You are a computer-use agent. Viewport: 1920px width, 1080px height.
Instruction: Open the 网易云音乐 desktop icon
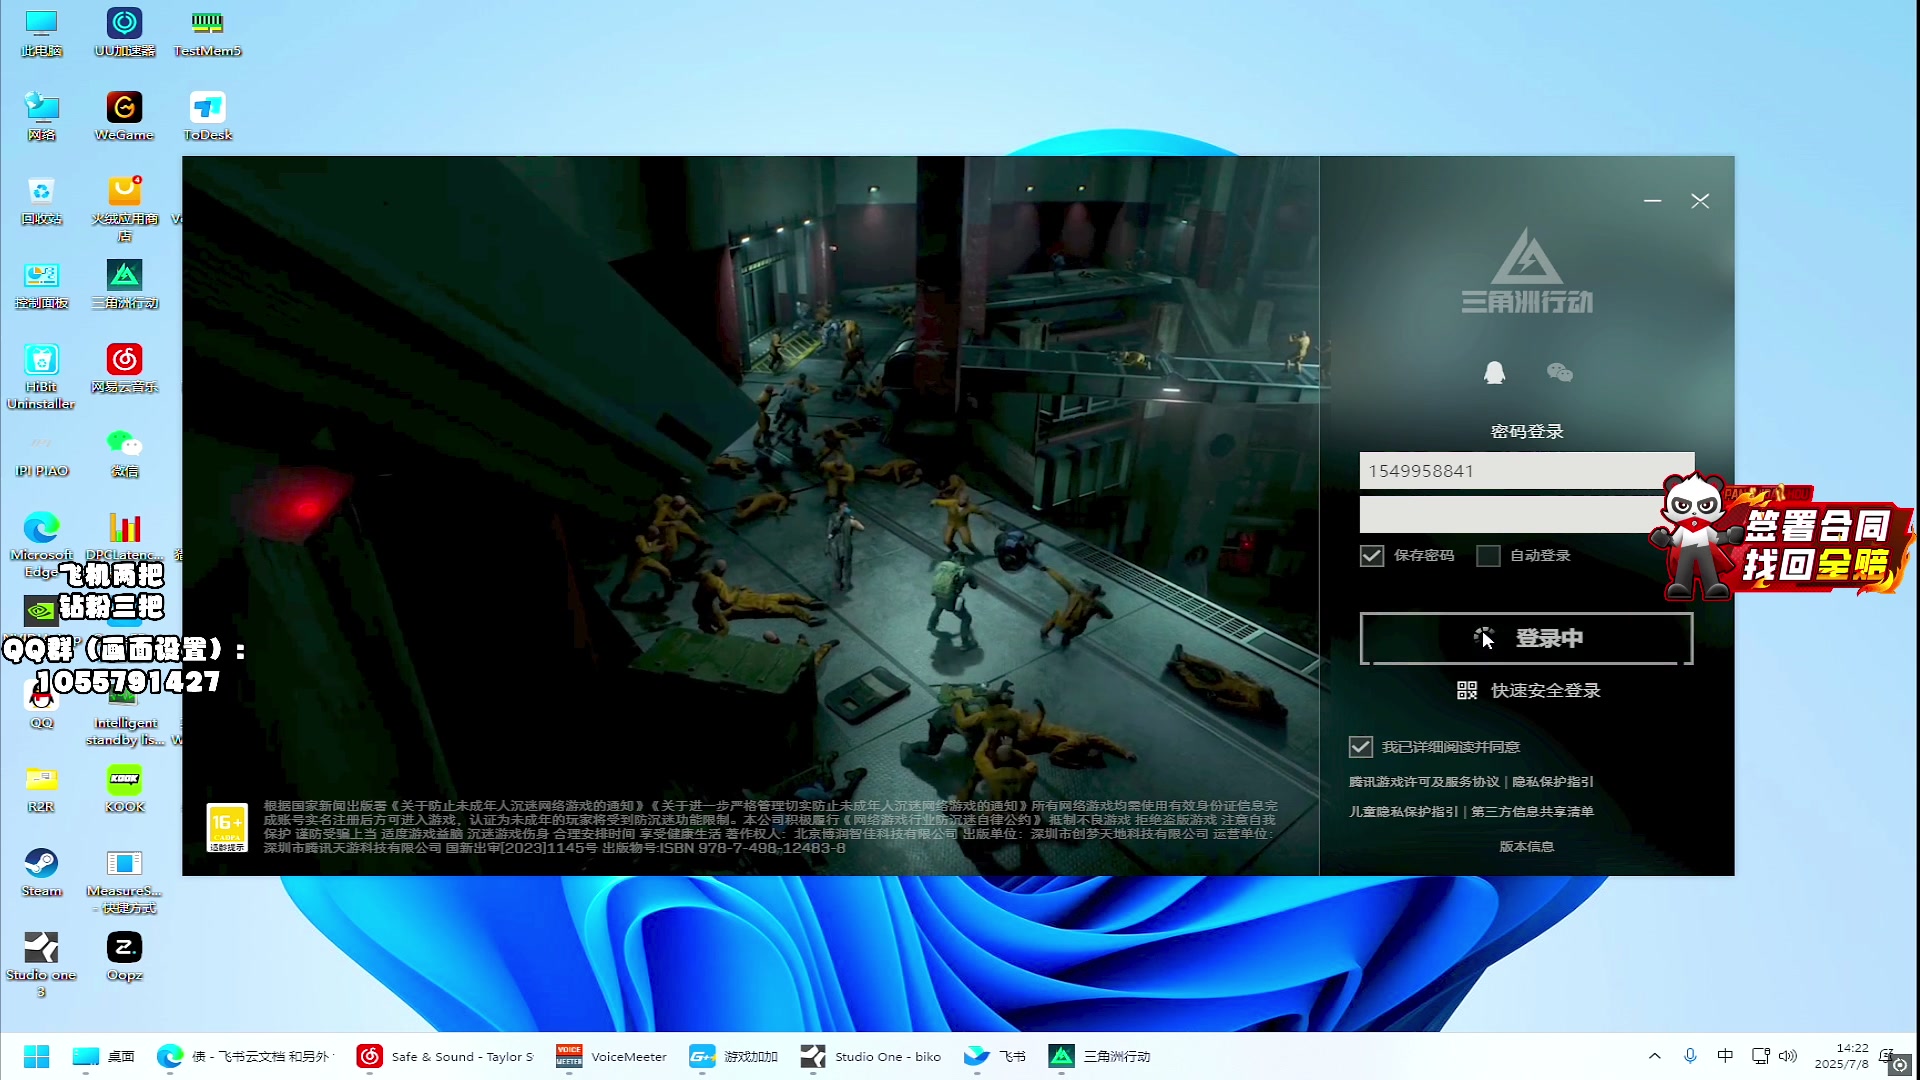(x=124, y=368)
